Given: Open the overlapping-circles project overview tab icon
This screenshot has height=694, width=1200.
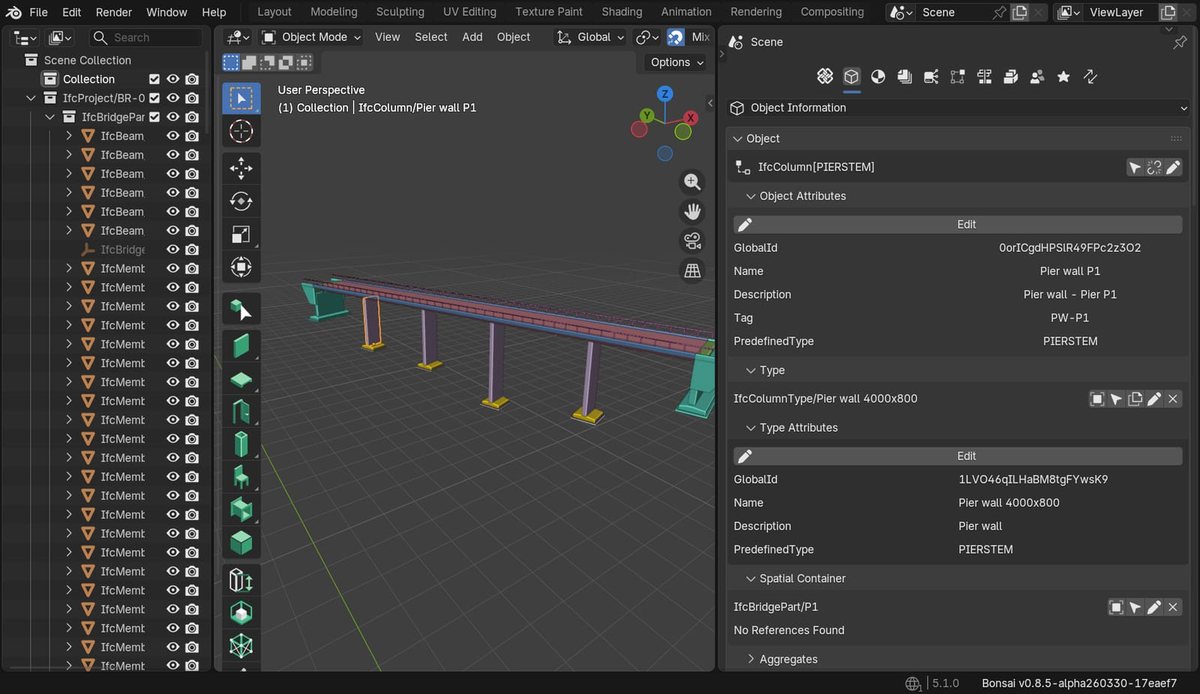Looking at the screenshot, I should point(825,76).
